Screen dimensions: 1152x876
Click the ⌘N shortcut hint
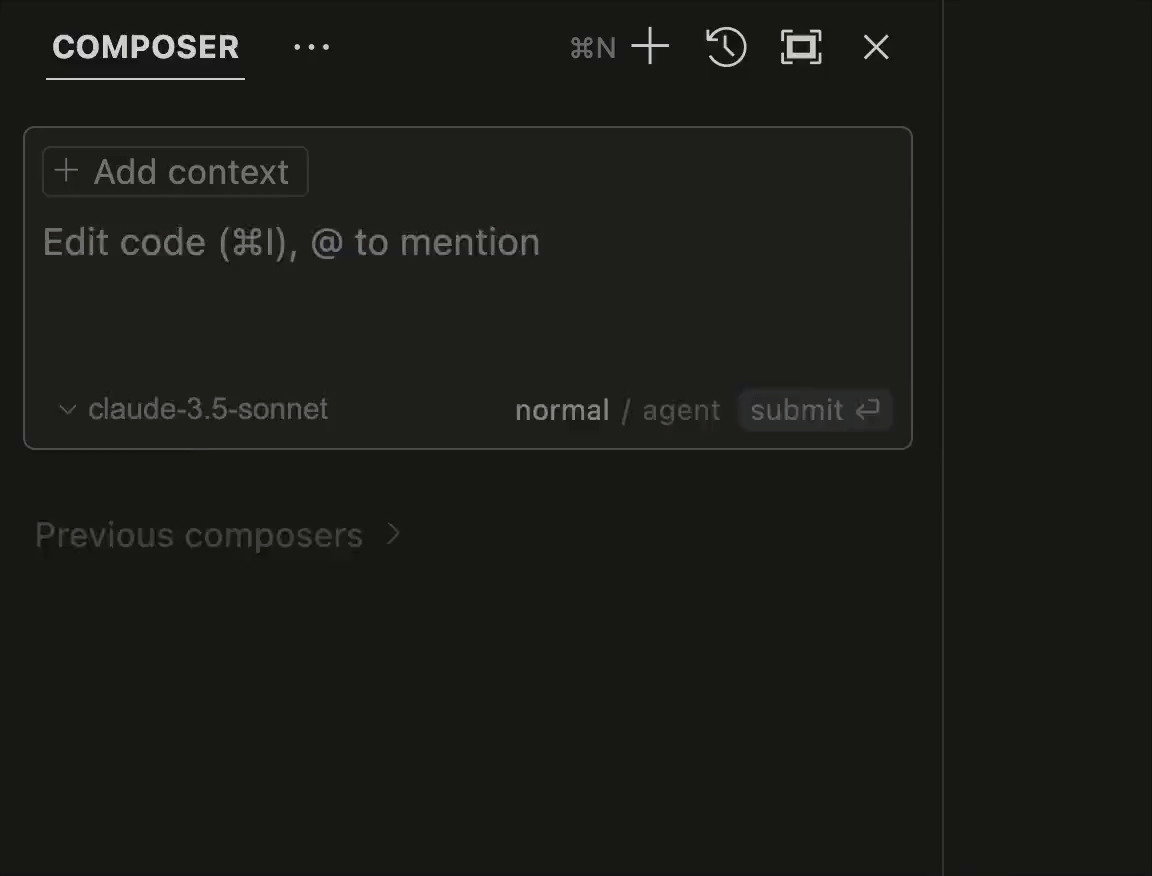[x=592, y=48]
